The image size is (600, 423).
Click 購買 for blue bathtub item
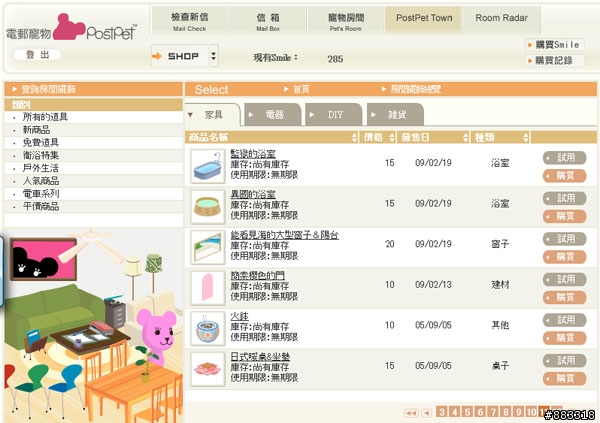click(564, 176)
